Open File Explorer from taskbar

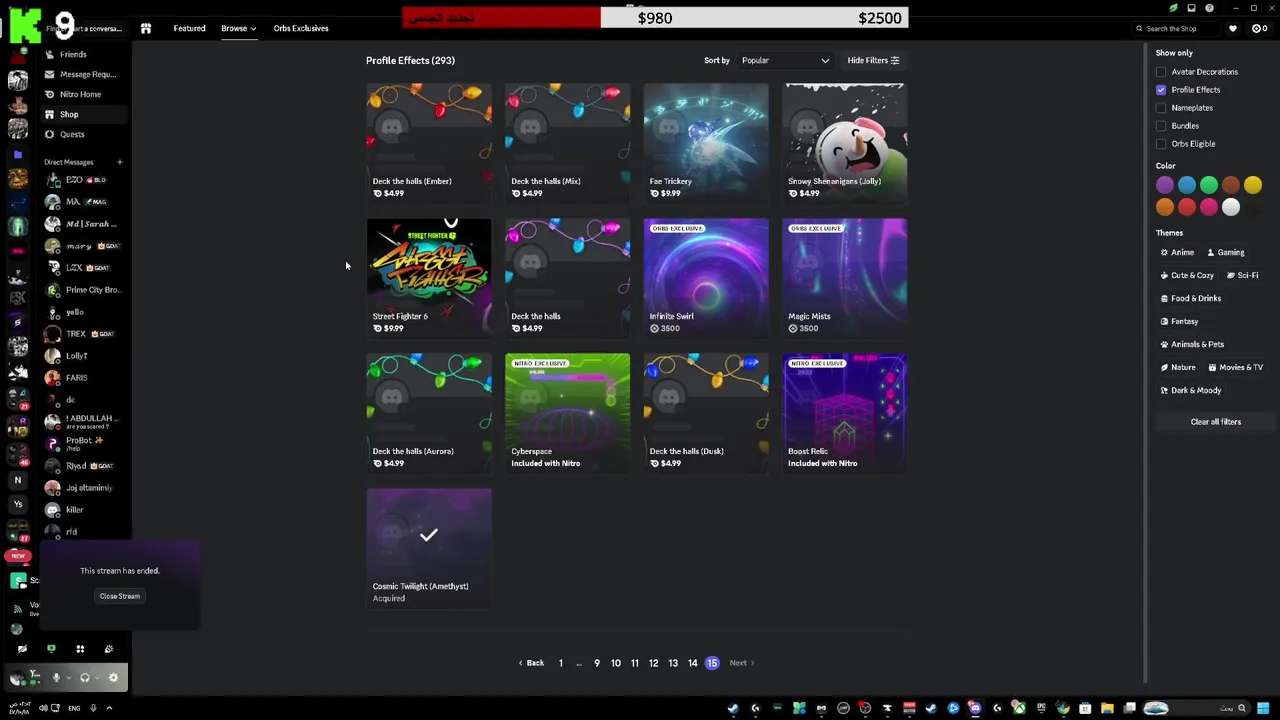coord(1107,709)
